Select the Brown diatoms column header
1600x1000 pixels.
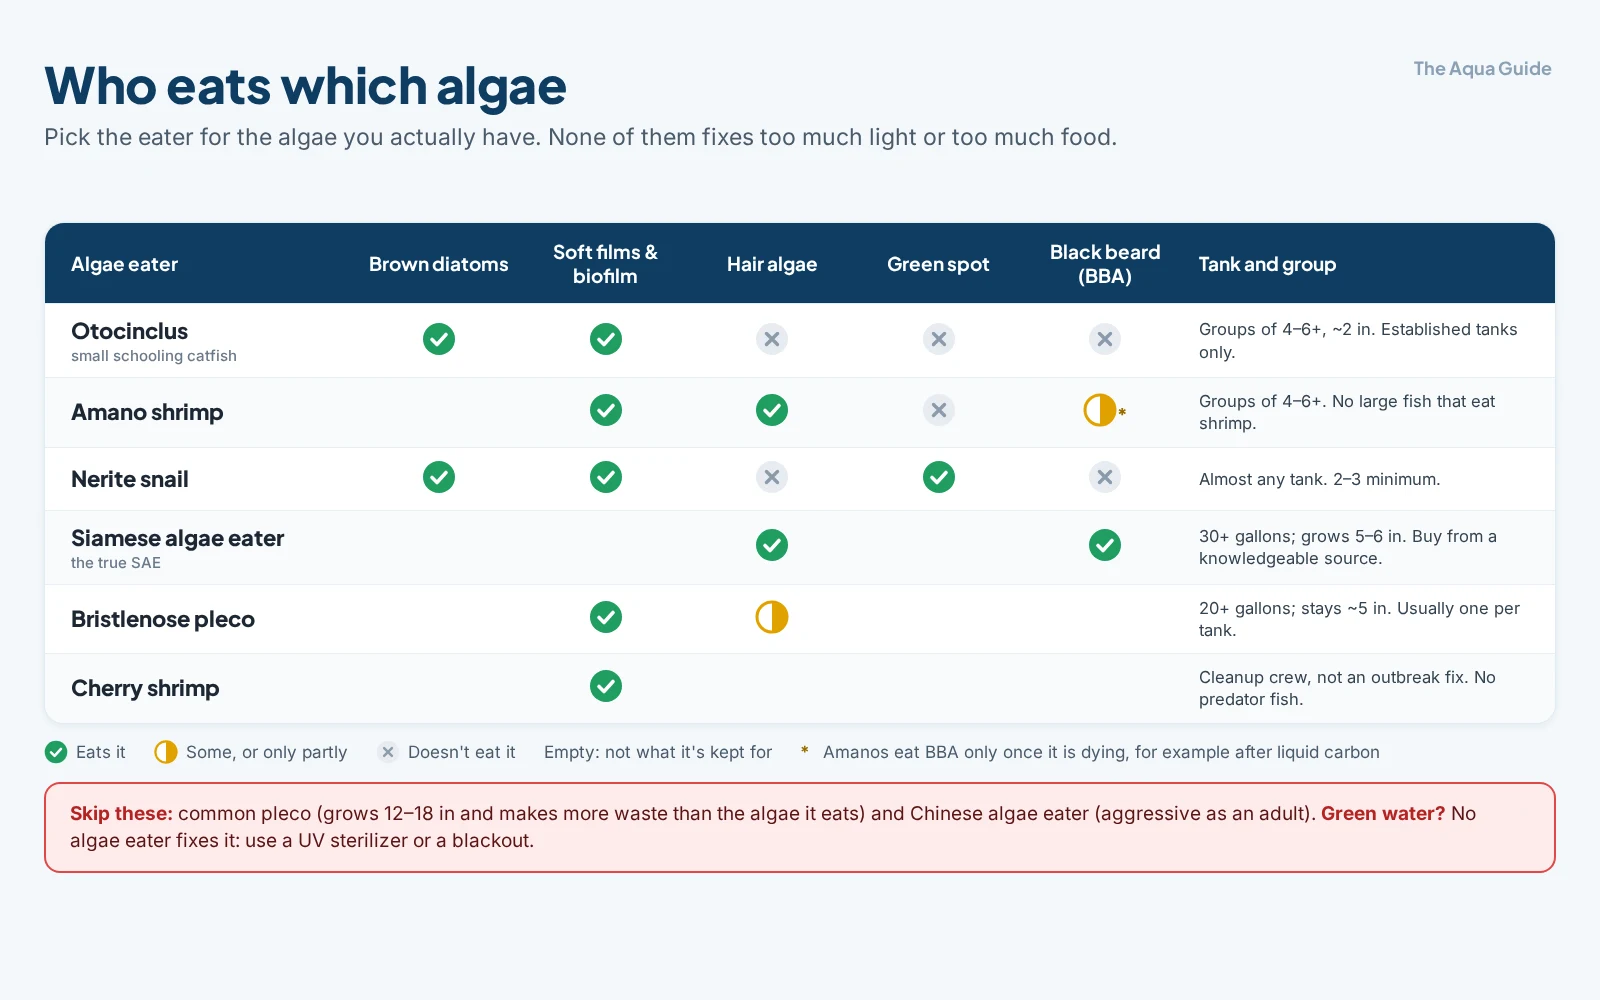coord(438,264)
